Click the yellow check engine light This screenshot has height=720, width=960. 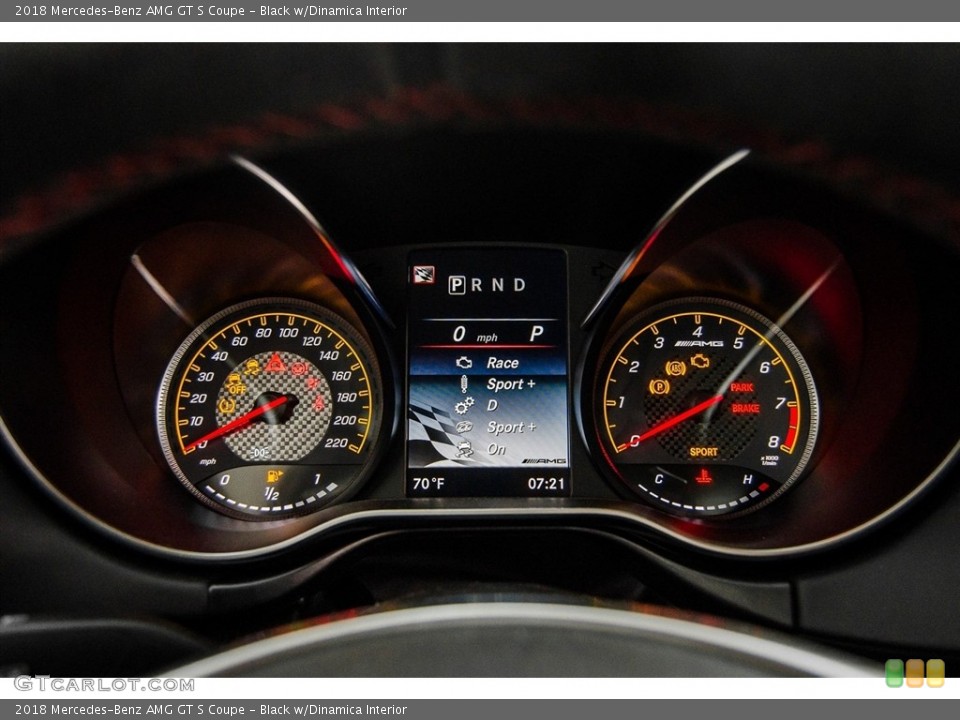(x=700, y=362)
